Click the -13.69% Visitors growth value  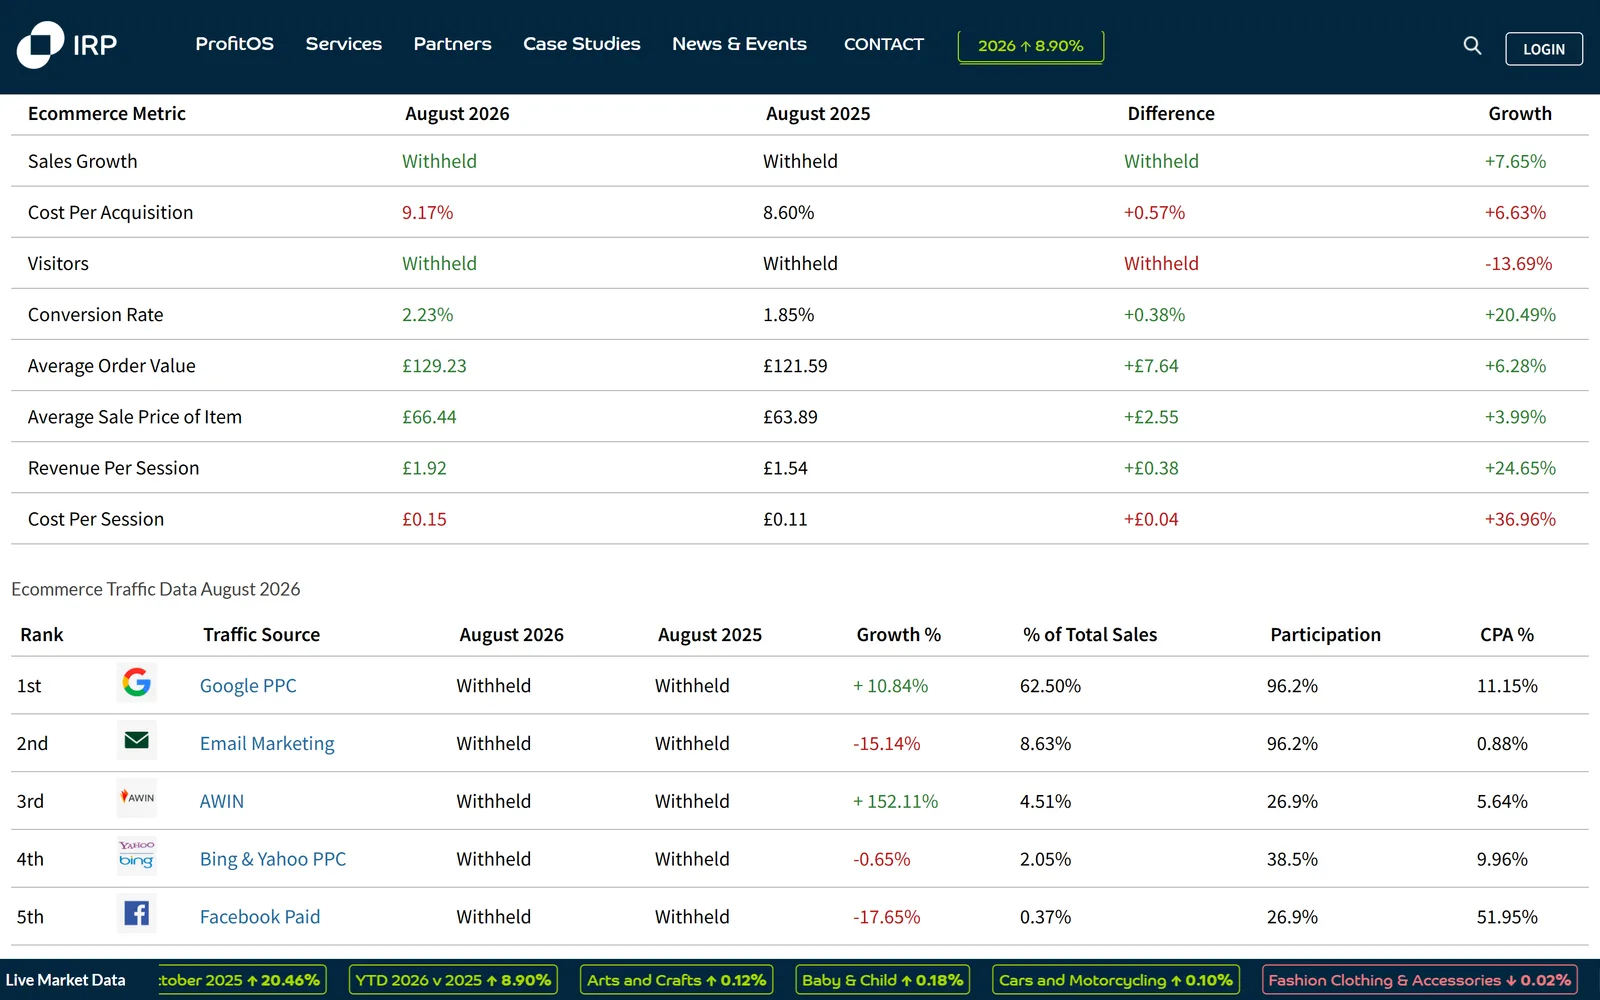[1518, 264]
